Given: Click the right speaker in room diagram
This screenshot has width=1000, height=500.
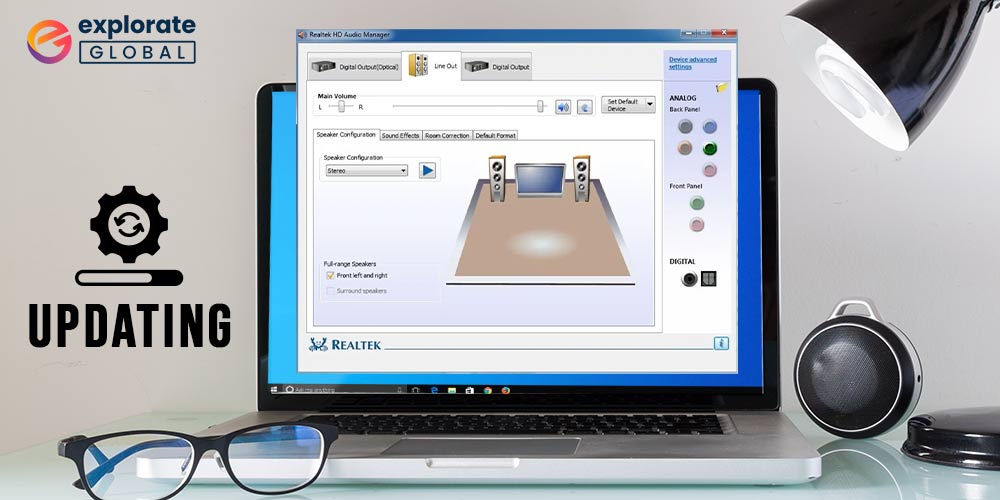Looking at the screenshot, I should (581, 179).
